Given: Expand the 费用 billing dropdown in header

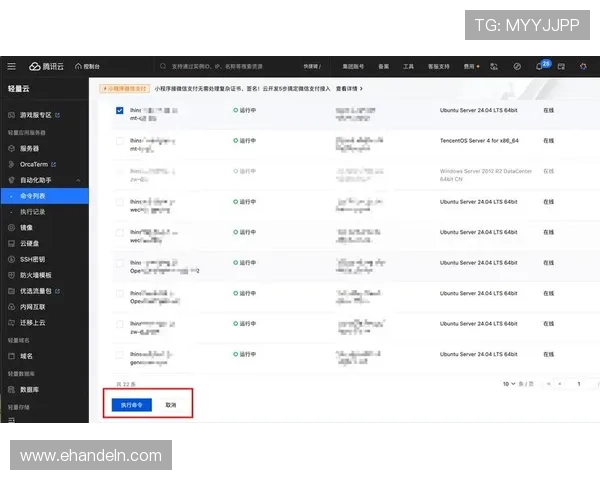Looking at the screenshot, I should 471,66.
